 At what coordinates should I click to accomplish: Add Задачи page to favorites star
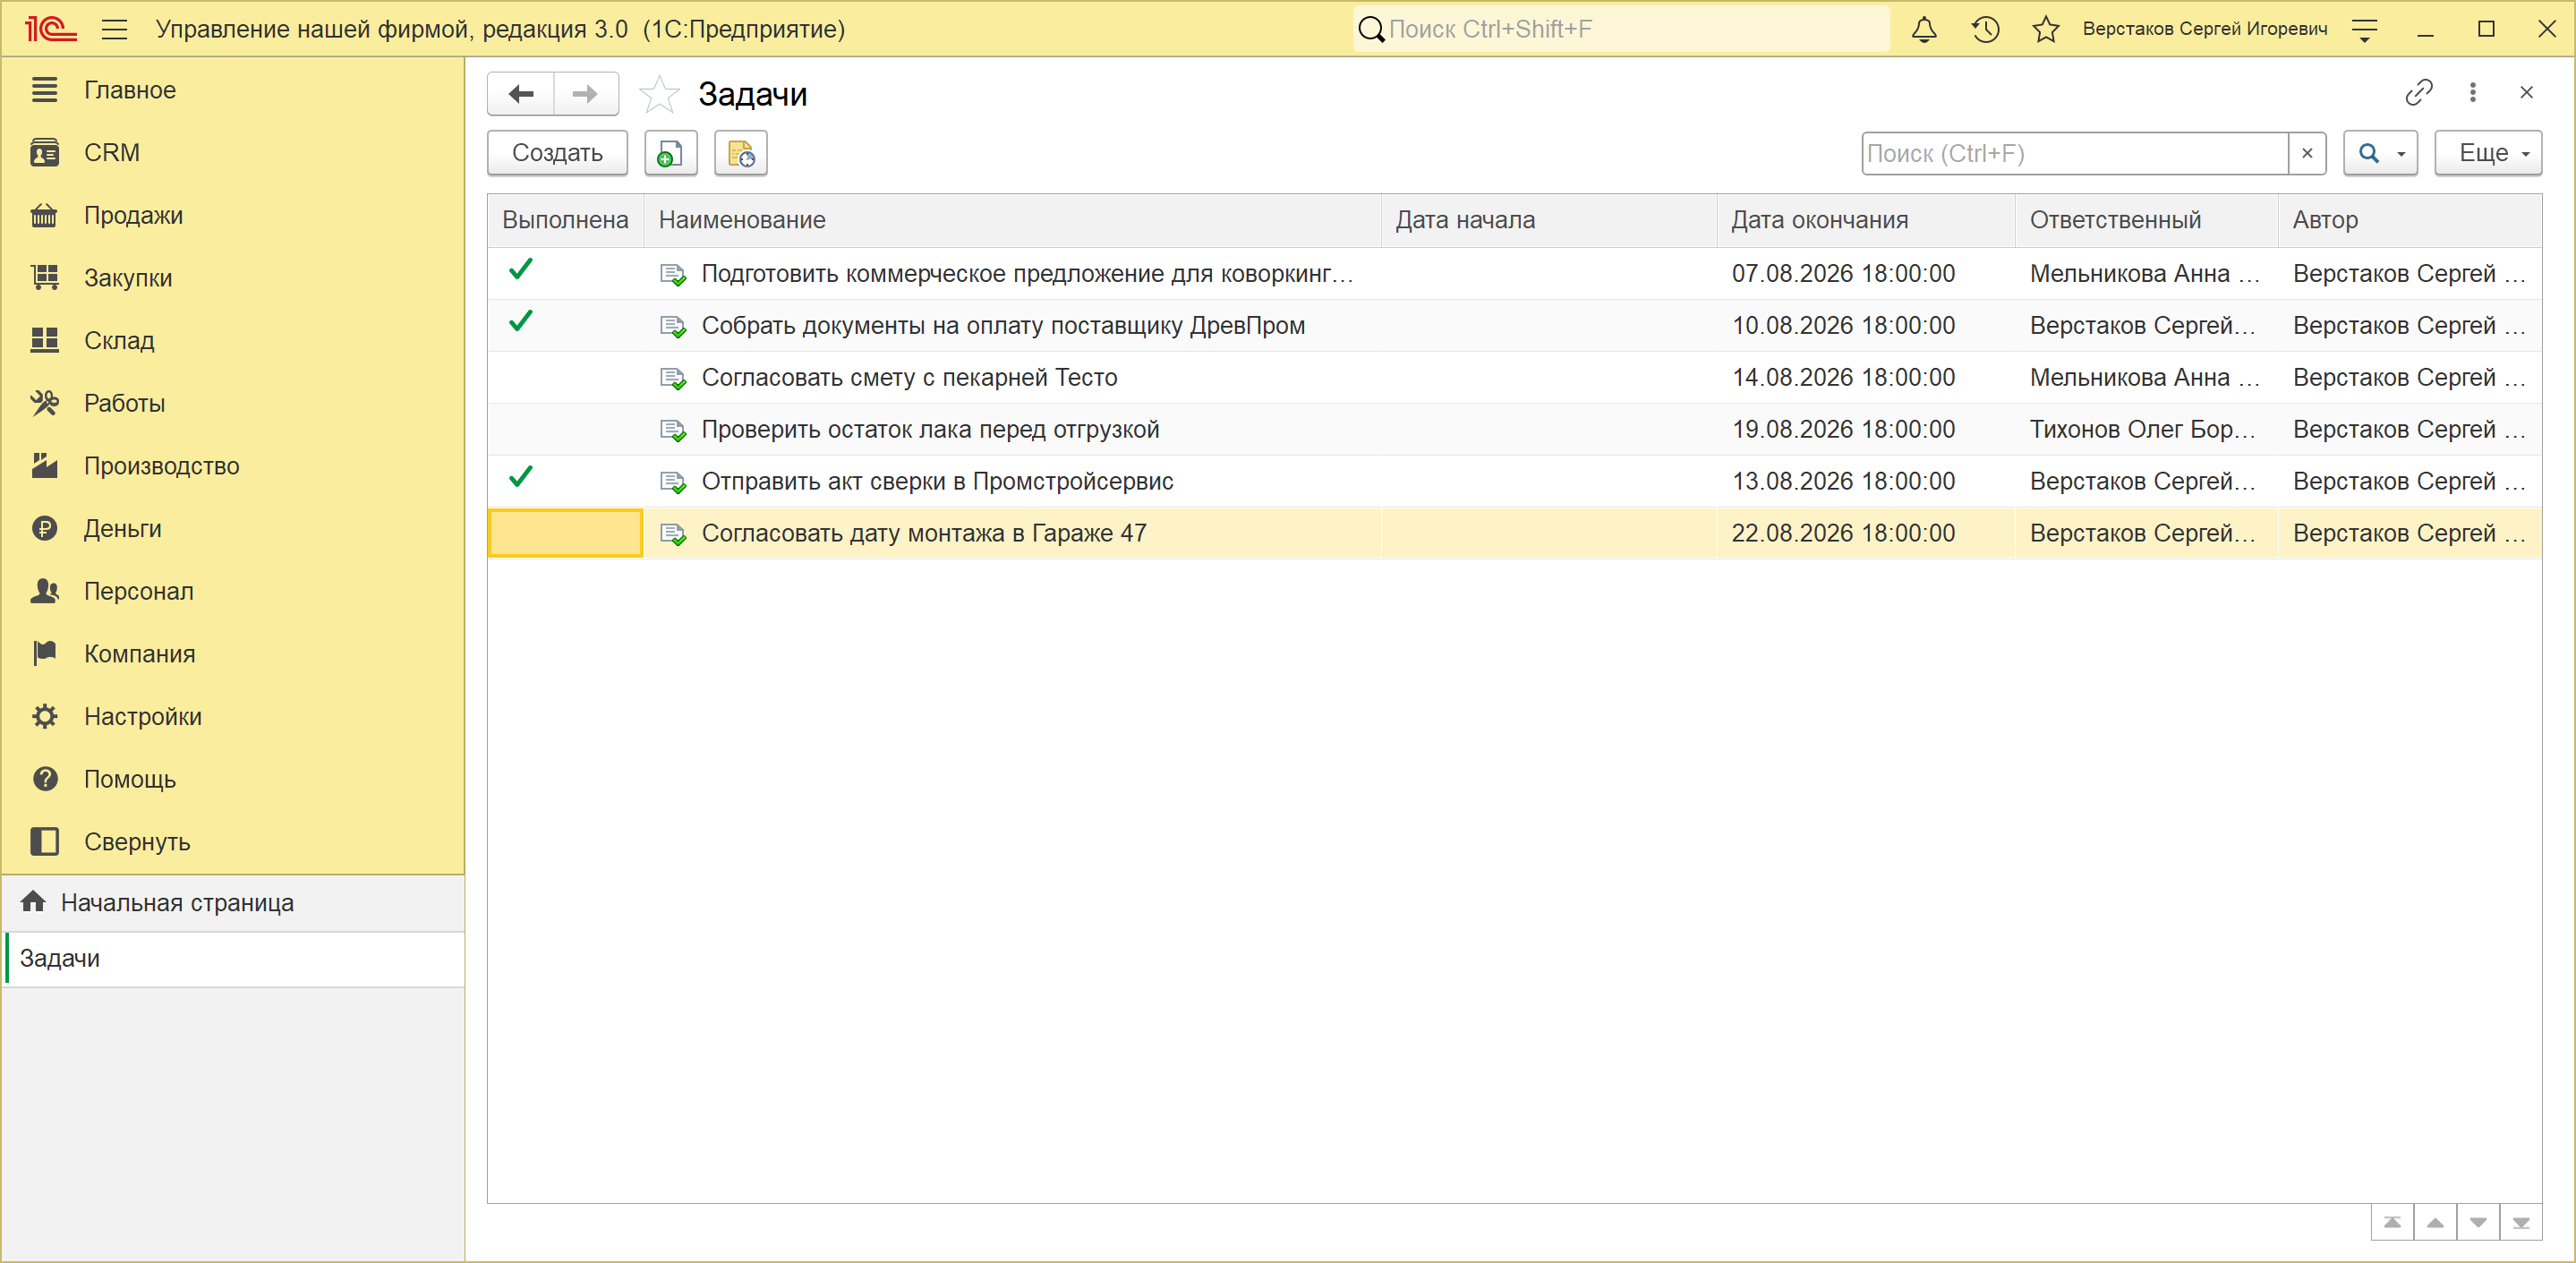pos(659,94)
